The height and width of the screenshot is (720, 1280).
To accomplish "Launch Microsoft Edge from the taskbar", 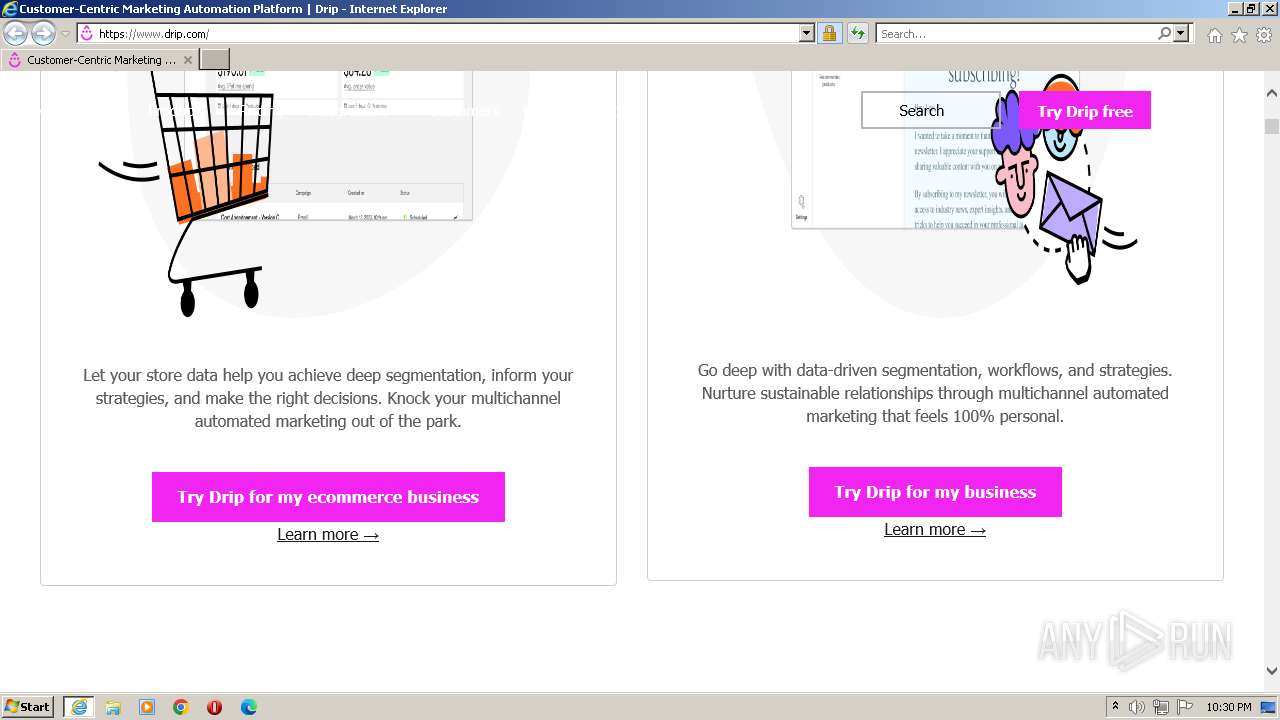I will click(x=249, y=707).
